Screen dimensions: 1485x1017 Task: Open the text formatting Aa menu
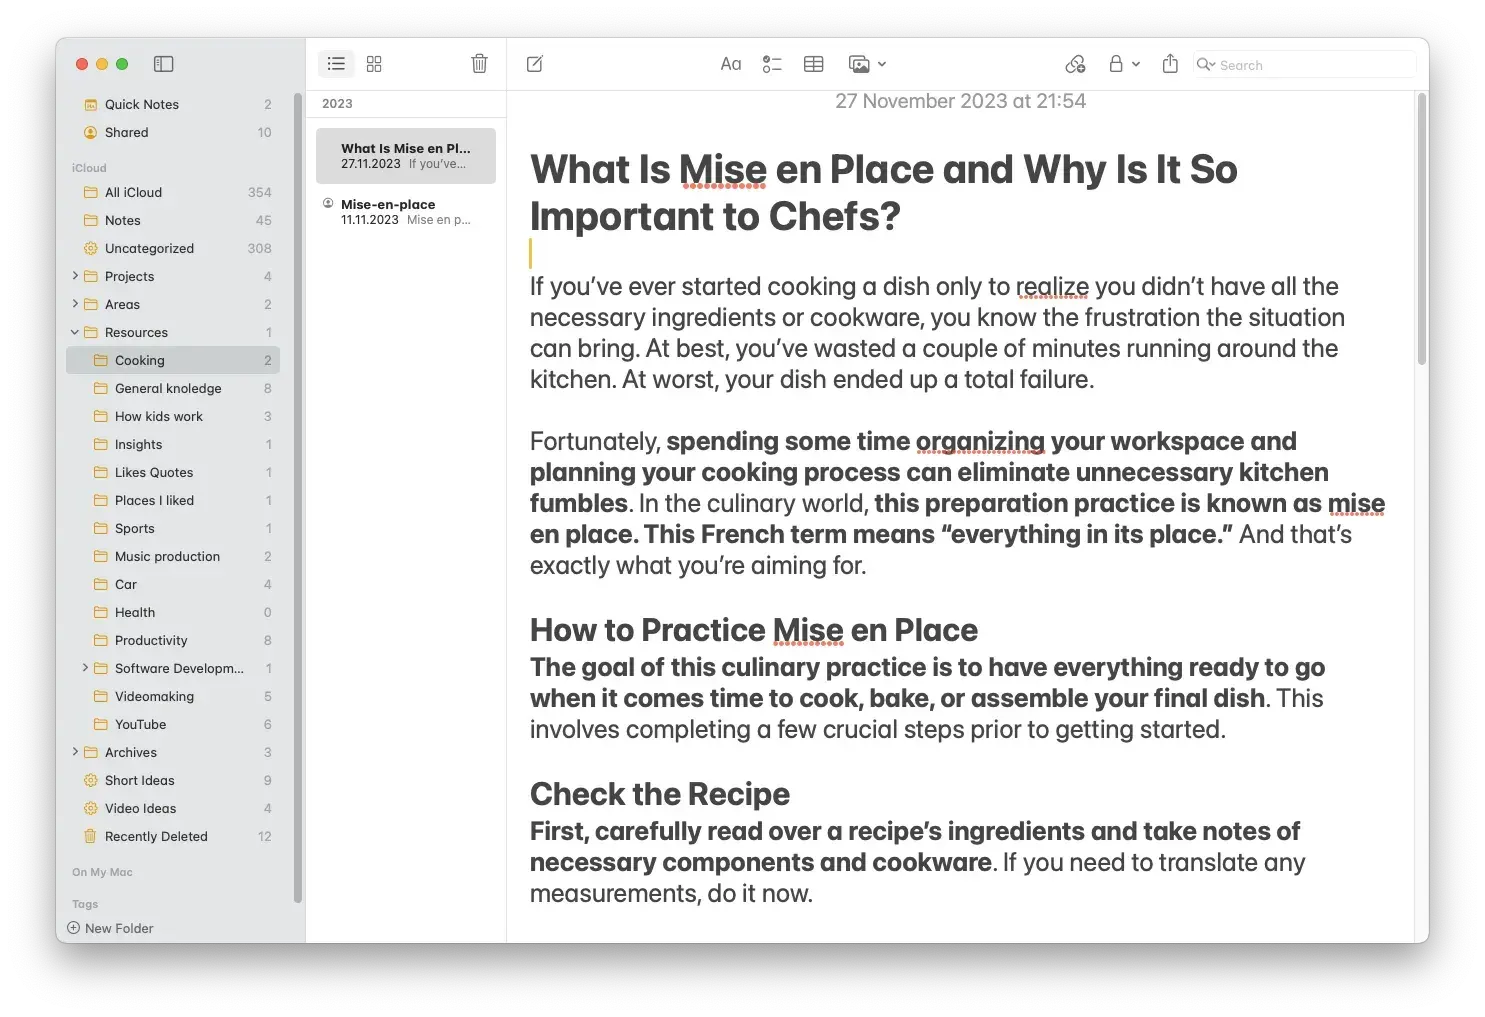point(731,63)
